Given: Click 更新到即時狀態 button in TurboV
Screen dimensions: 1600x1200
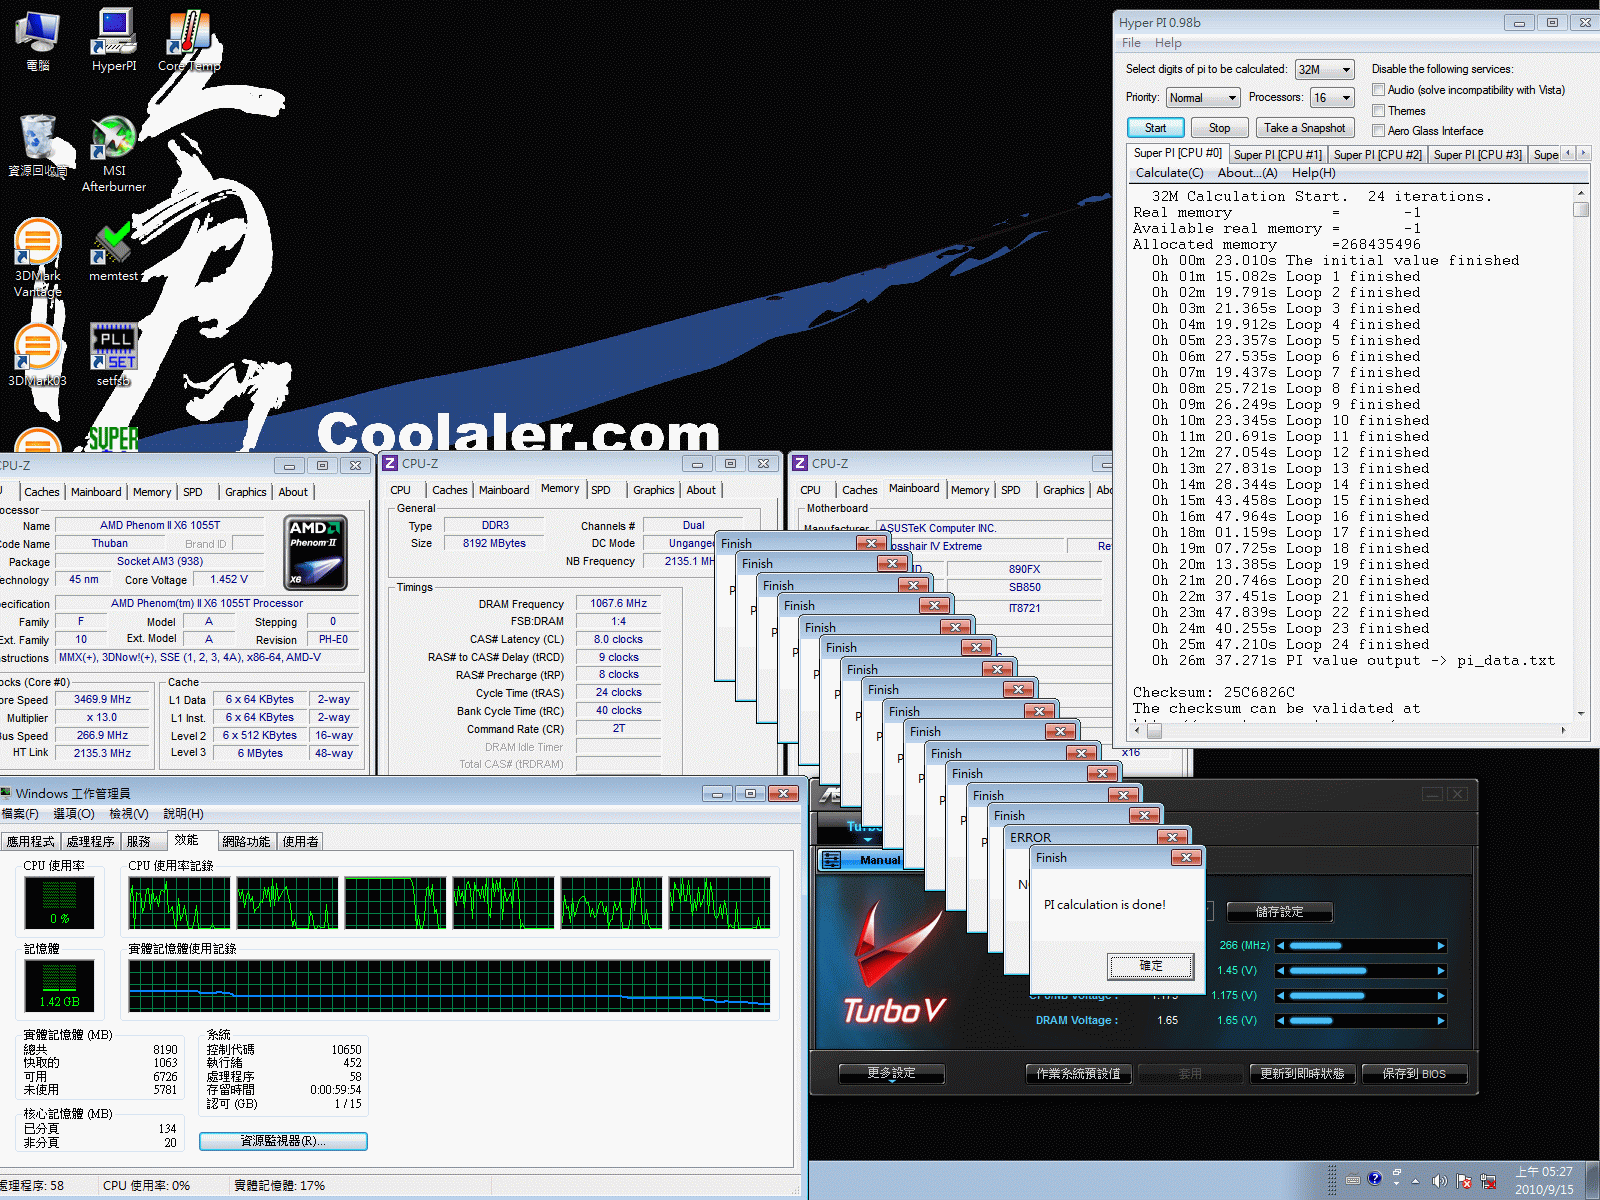Looking at the screenshot, I should point(1303,1074).
